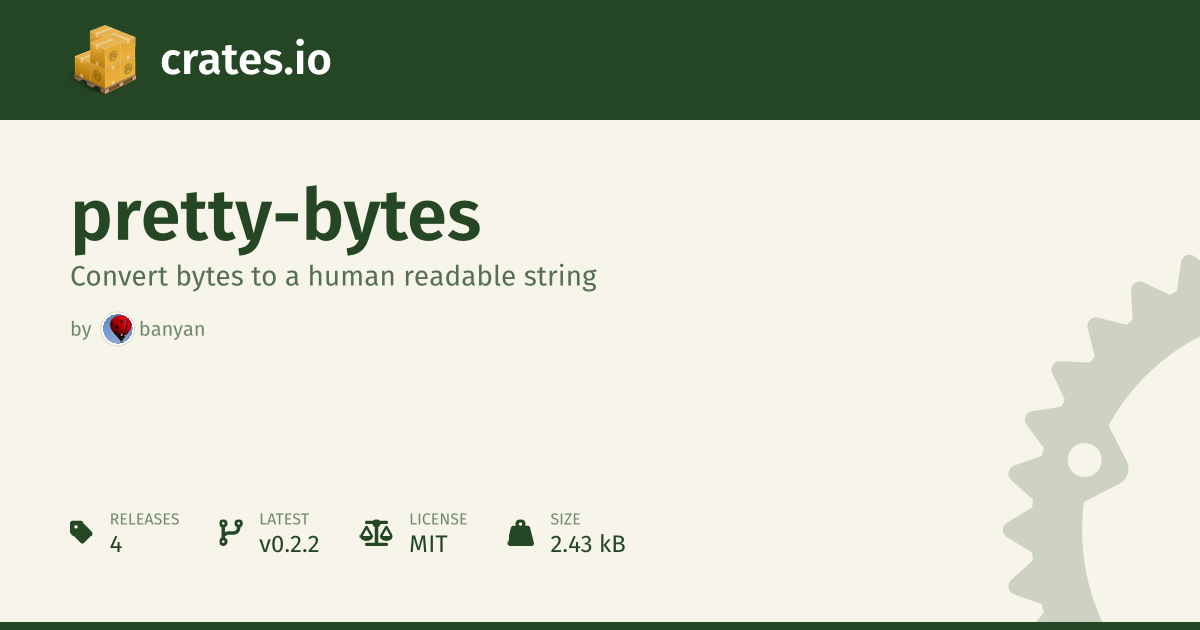The image size is (1200, 630).
Task: Click the MIT license value
Action: pos(428,545)
